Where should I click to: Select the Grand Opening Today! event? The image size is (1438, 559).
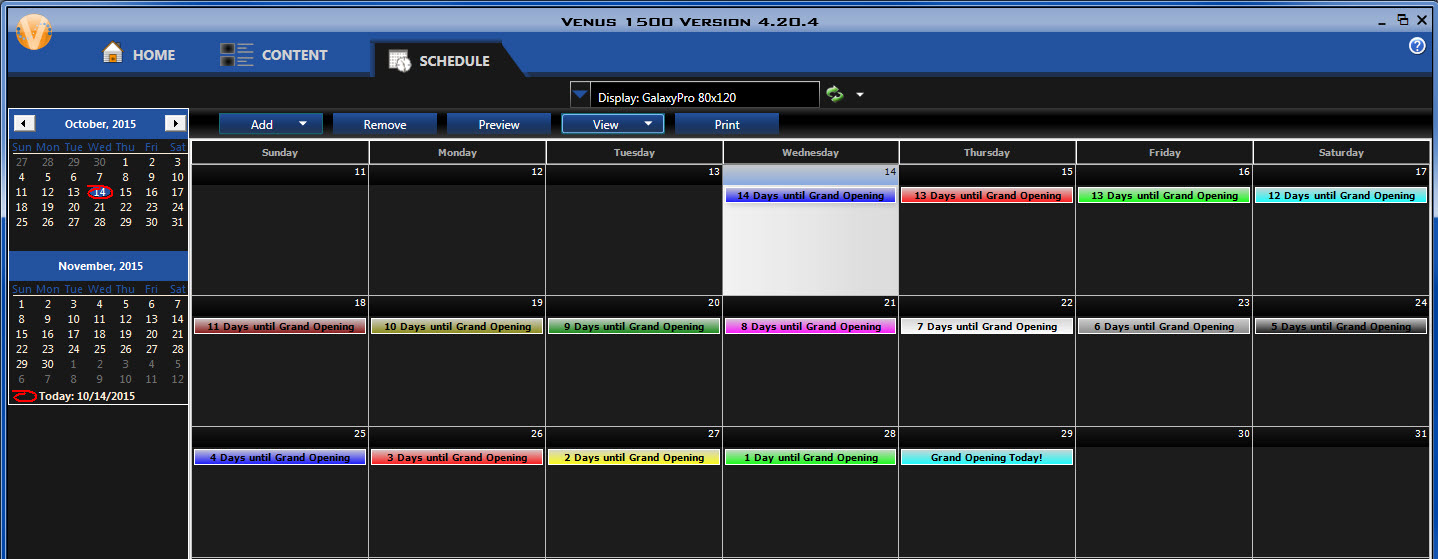pos(986,458)
